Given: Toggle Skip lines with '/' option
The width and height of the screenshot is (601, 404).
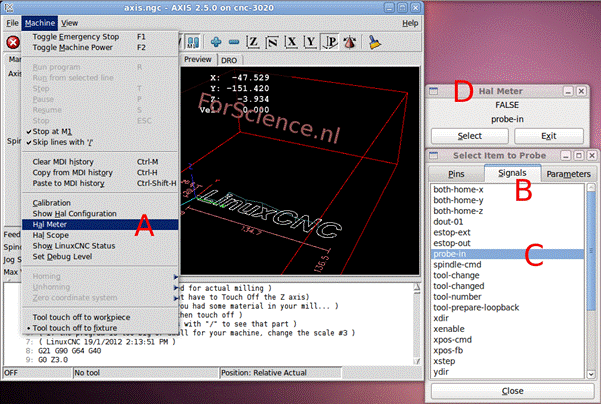Looking at the screenshot, I should click(100, 142).
